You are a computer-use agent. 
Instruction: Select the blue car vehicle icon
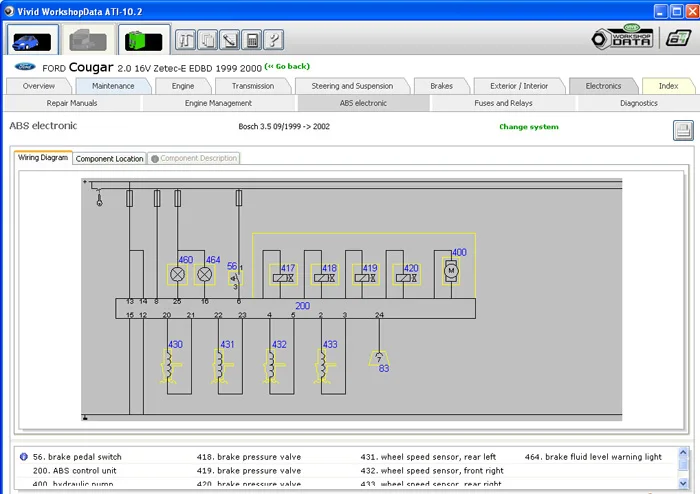coord(32,40)
